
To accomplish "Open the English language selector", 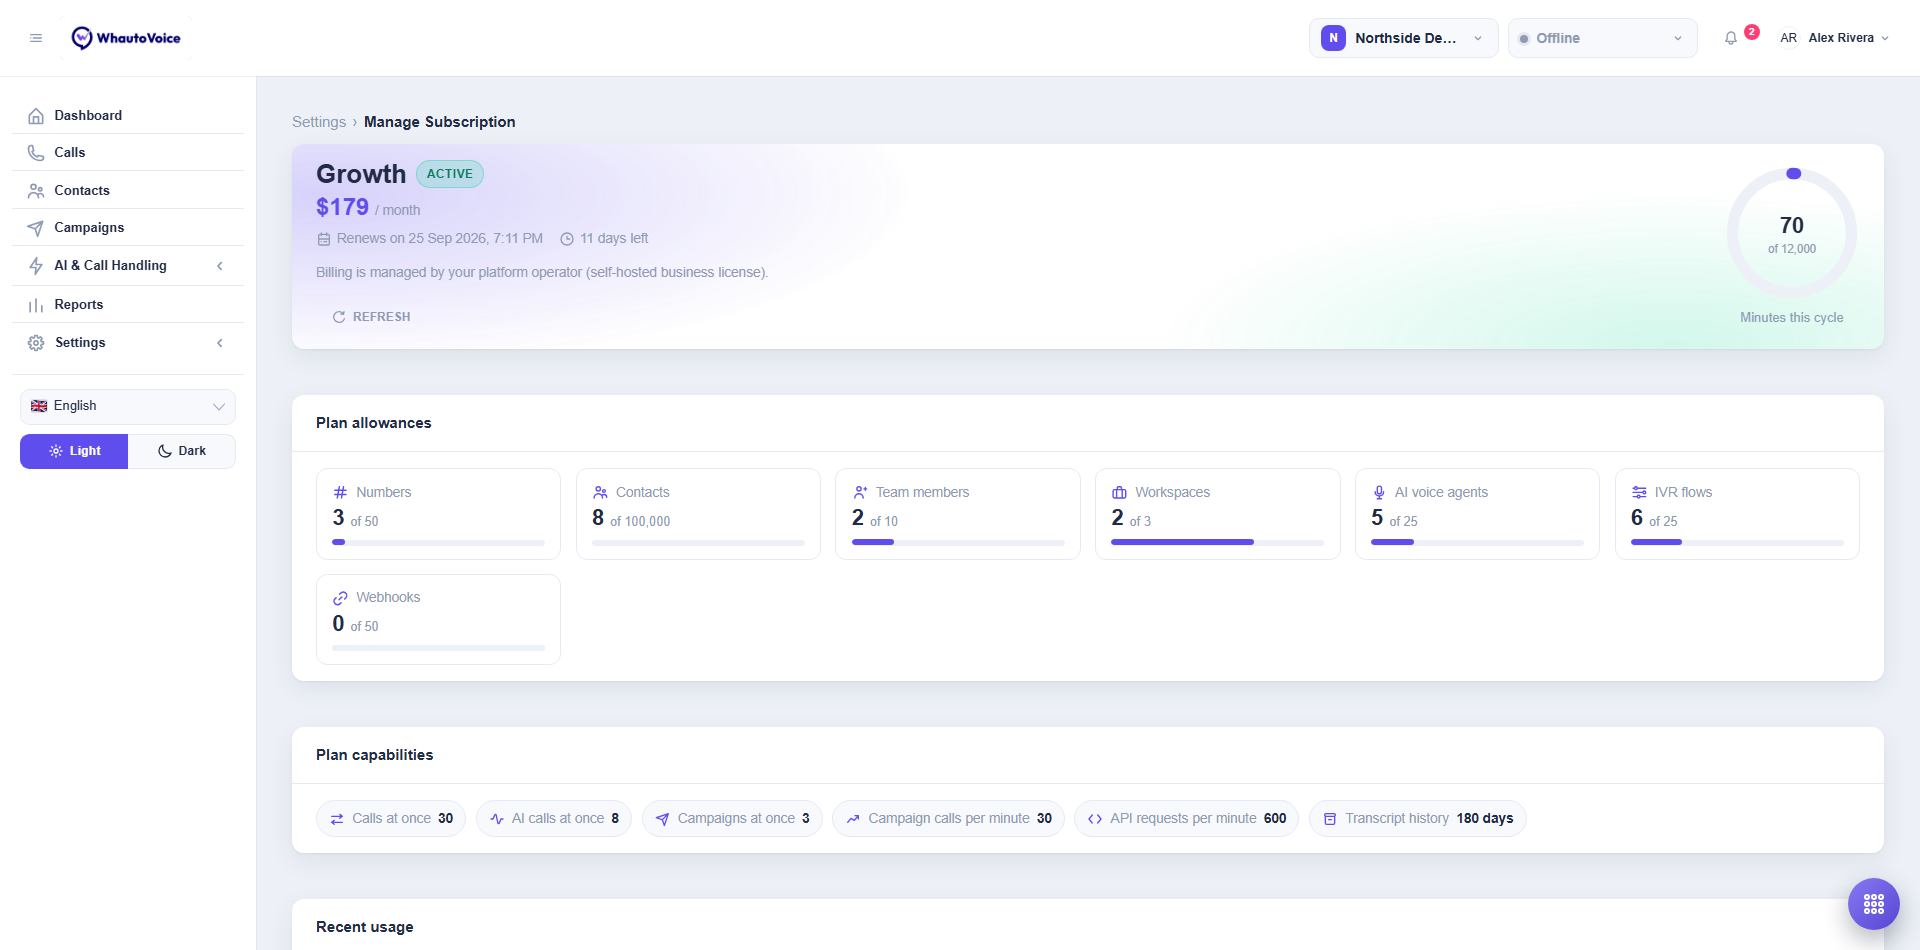I will (x=128, y=406).
